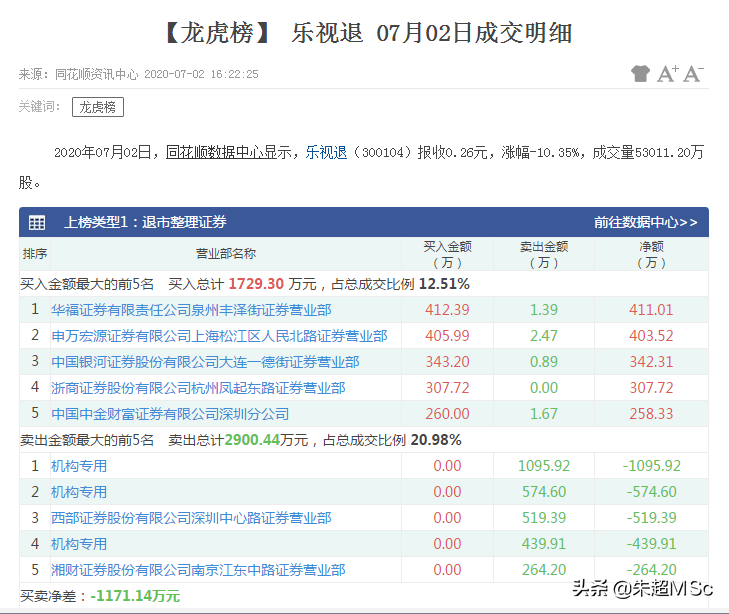
Task: Open 机构专用 link in sell row 2
Action: pyautogui.click(x=79, y=492)
